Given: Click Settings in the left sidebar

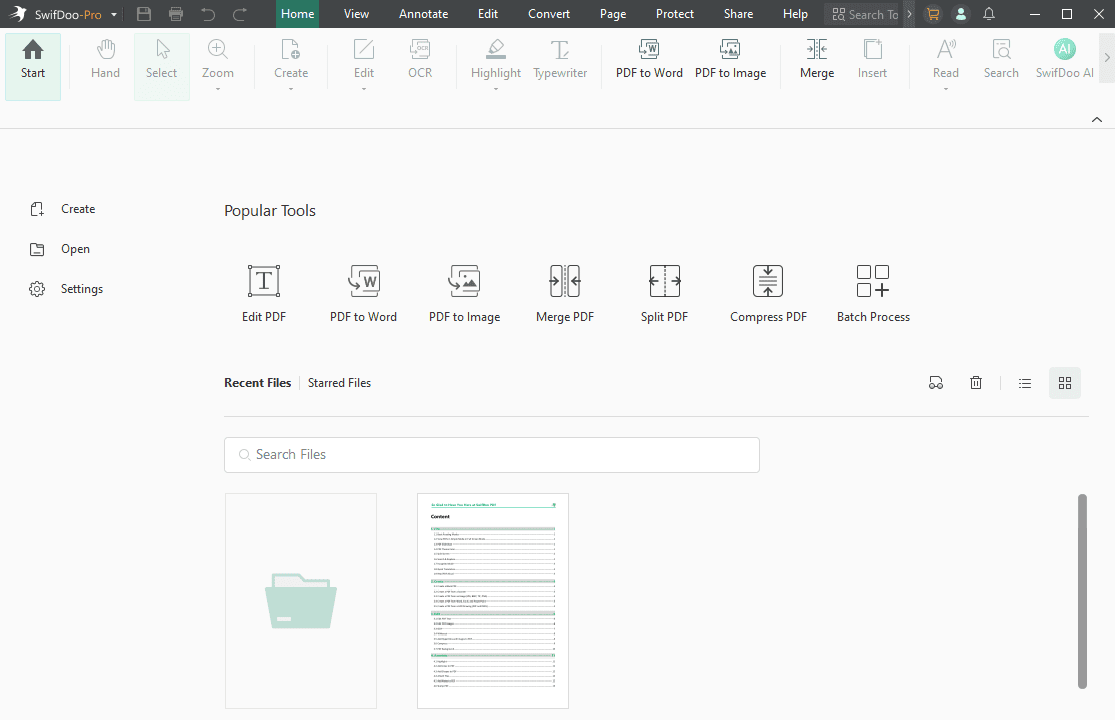Looking at the screenshot, I should 81,289.
